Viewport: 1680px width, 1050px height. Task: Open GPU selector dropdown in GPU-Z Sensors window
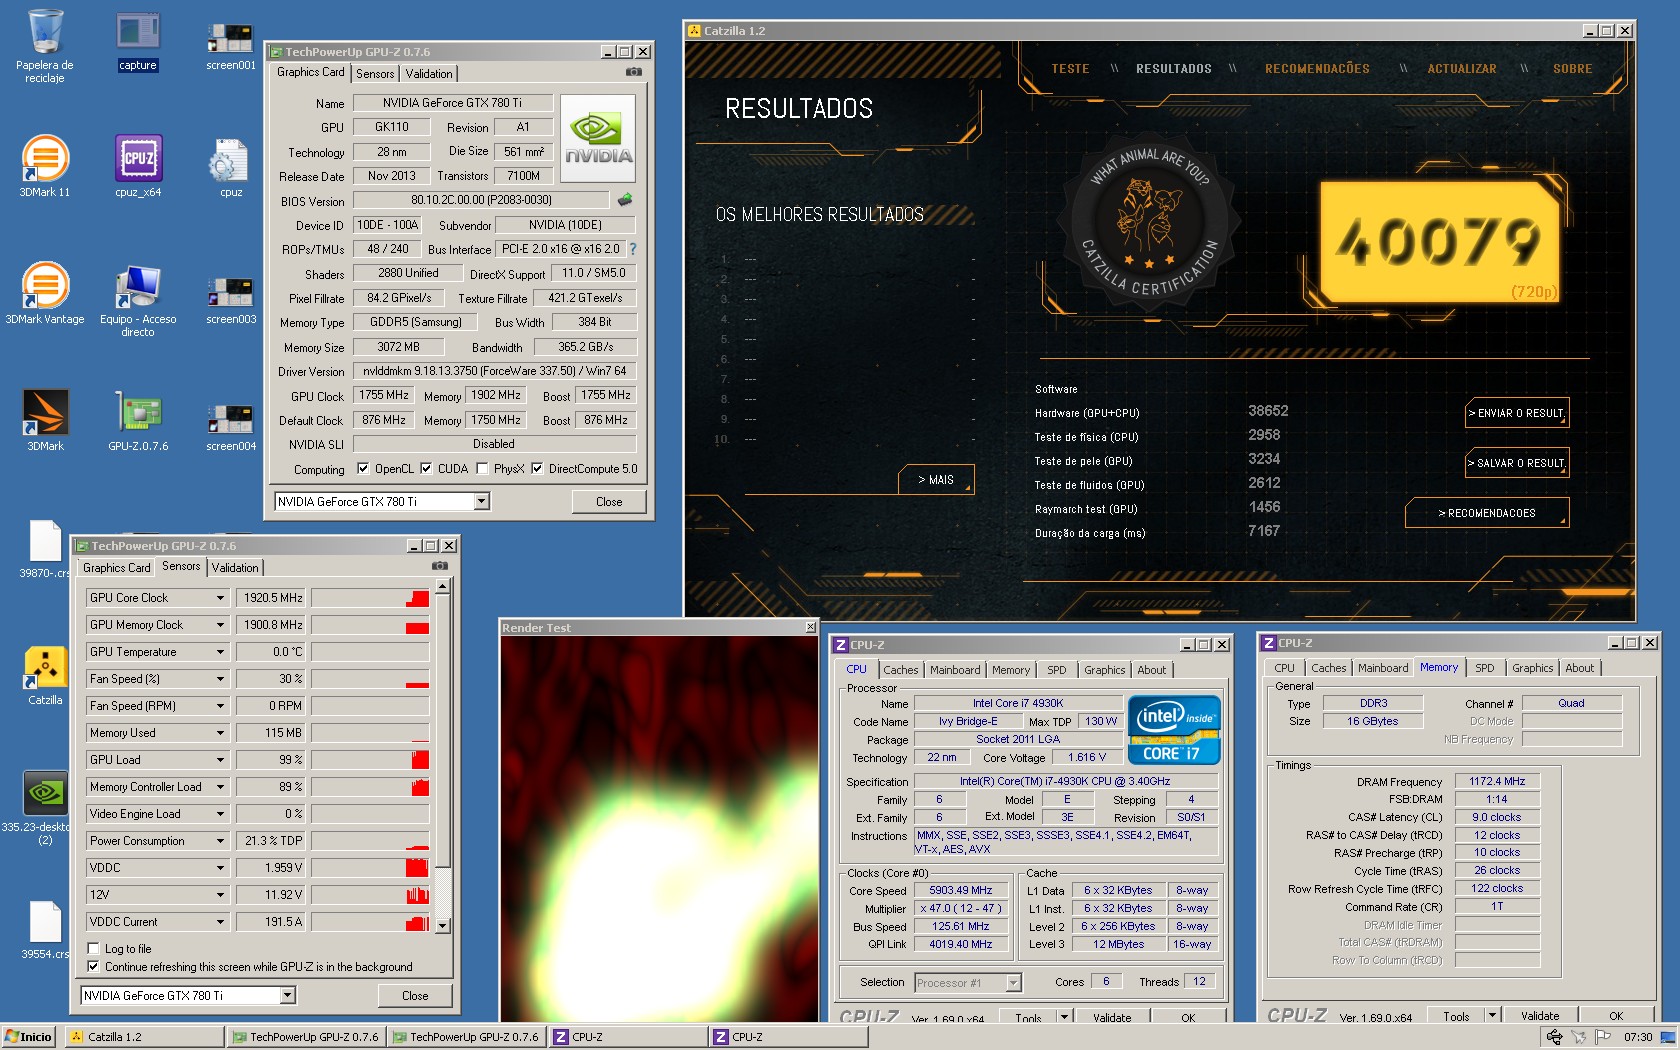pos(288,995)
